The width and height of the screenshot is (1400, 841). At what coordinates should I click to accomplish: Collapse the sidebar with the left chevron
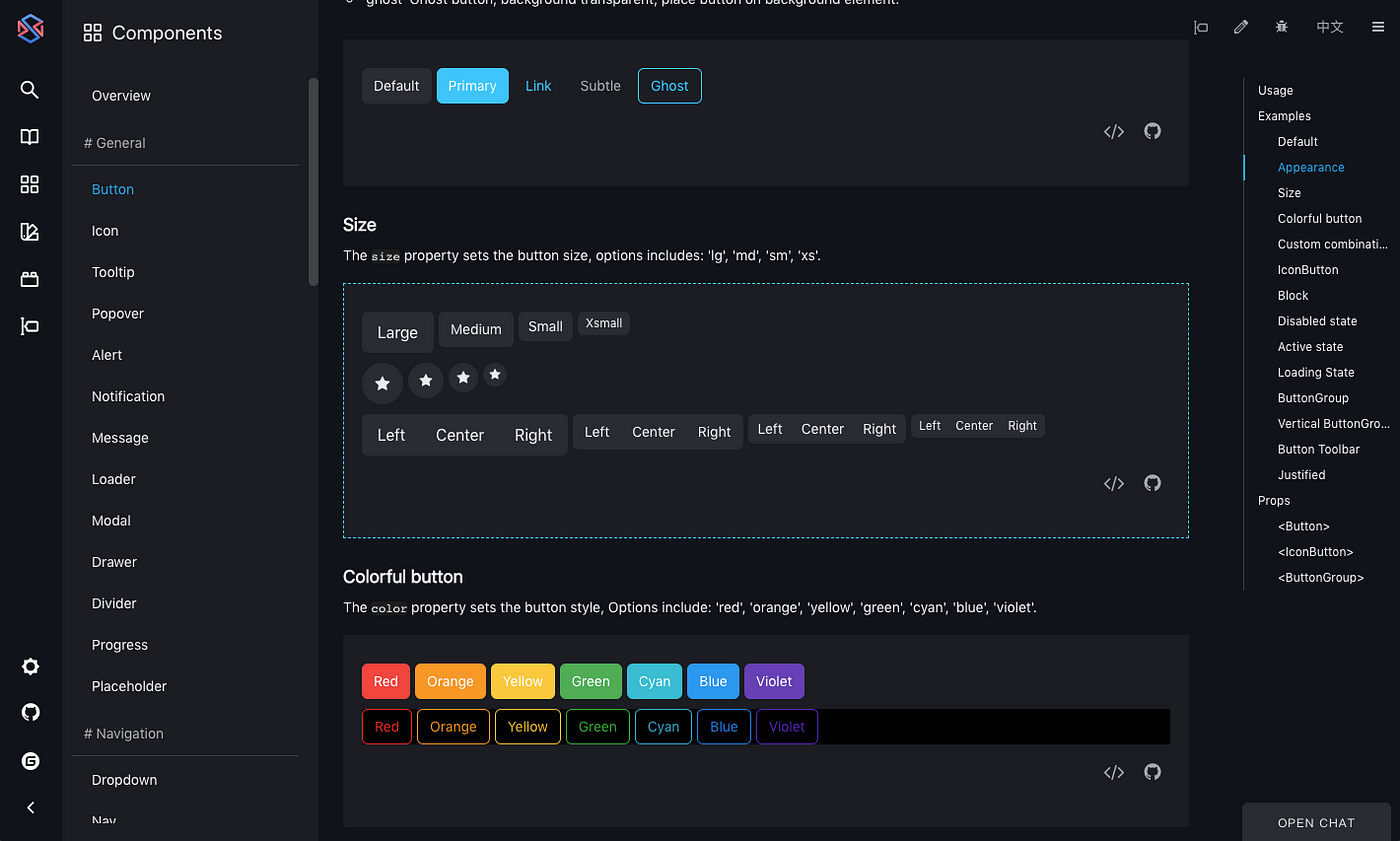coord(30,808)
